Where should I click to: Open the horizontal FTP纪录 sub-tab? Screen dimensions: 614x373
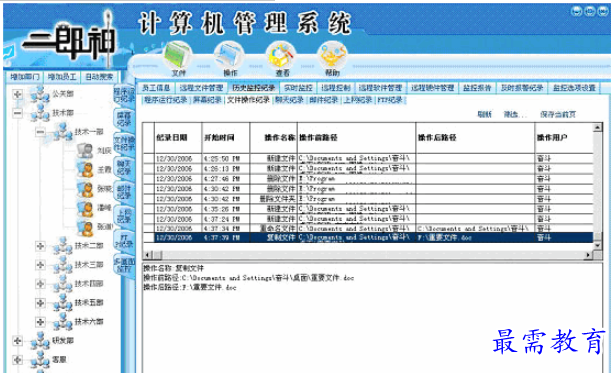[x=390, y=100]
